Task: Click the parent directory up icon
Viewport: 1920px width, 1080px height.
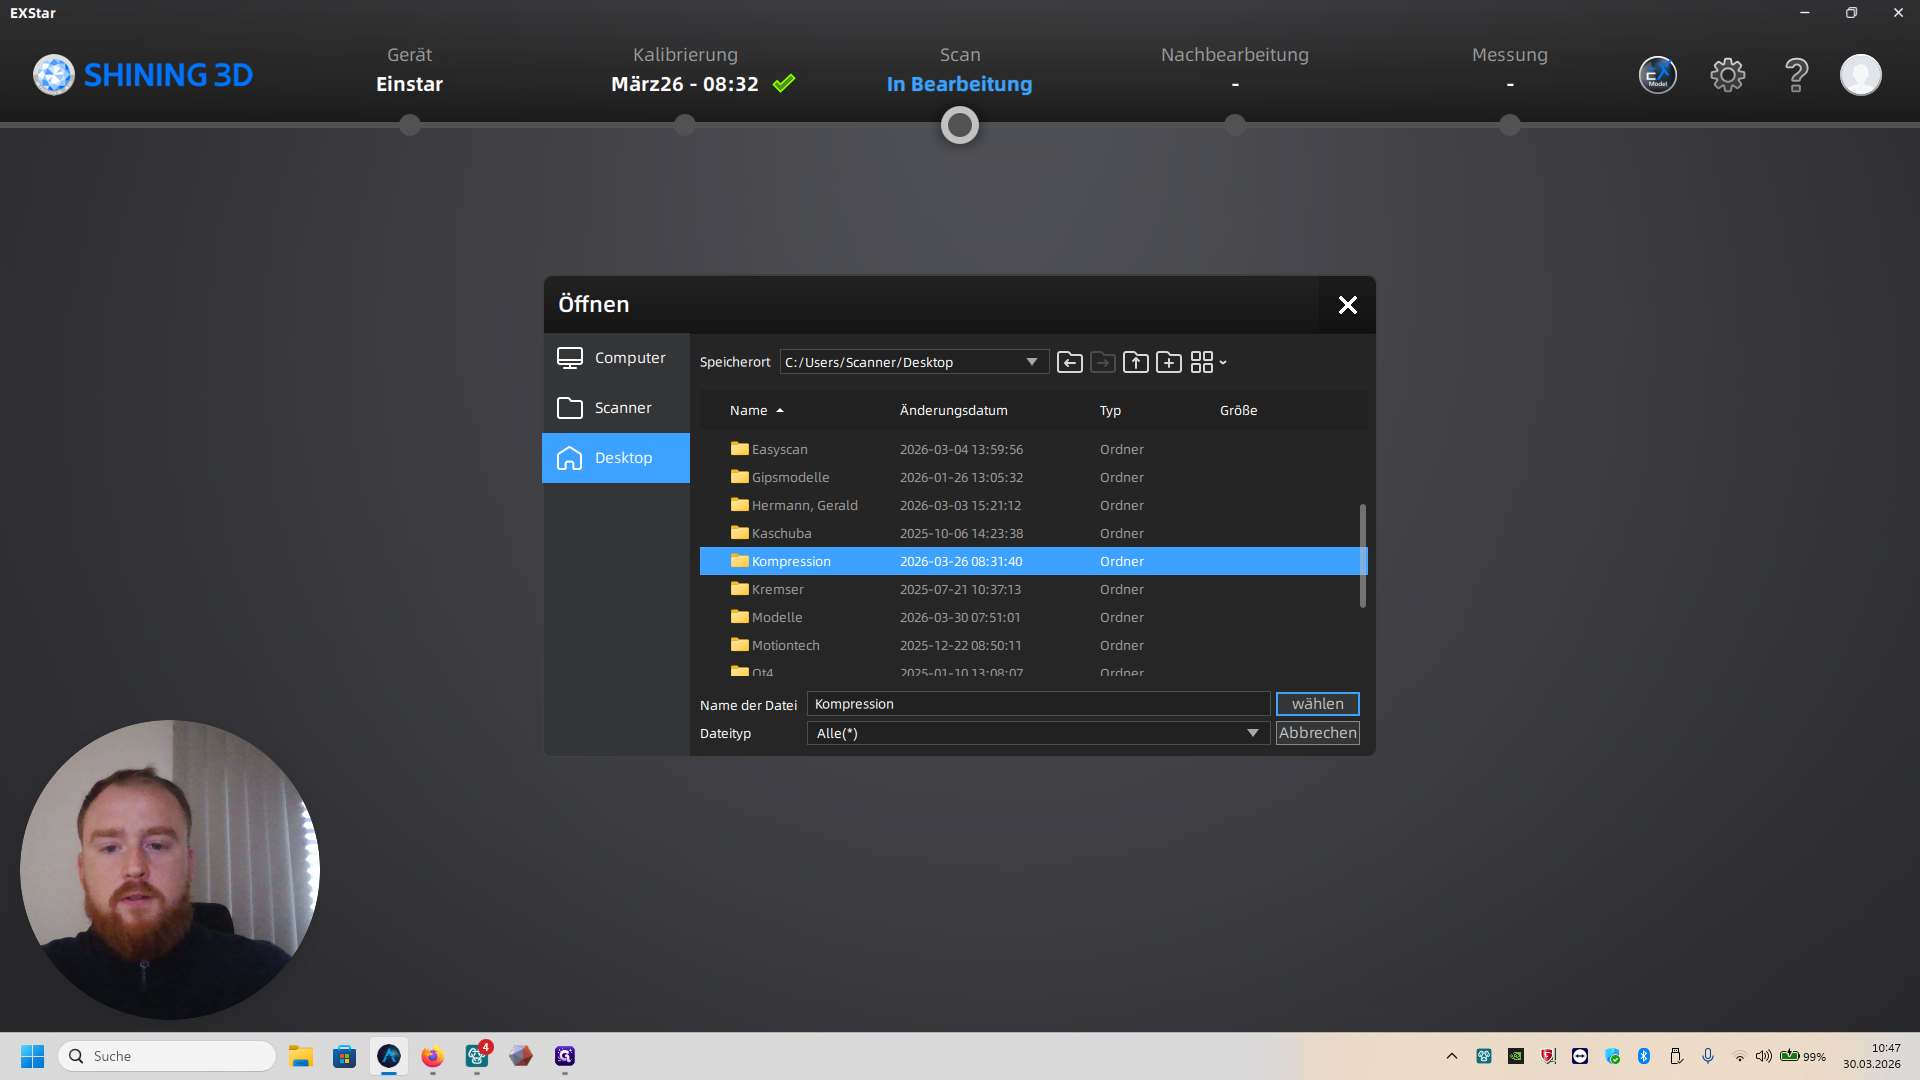Action: (1135, 362)
